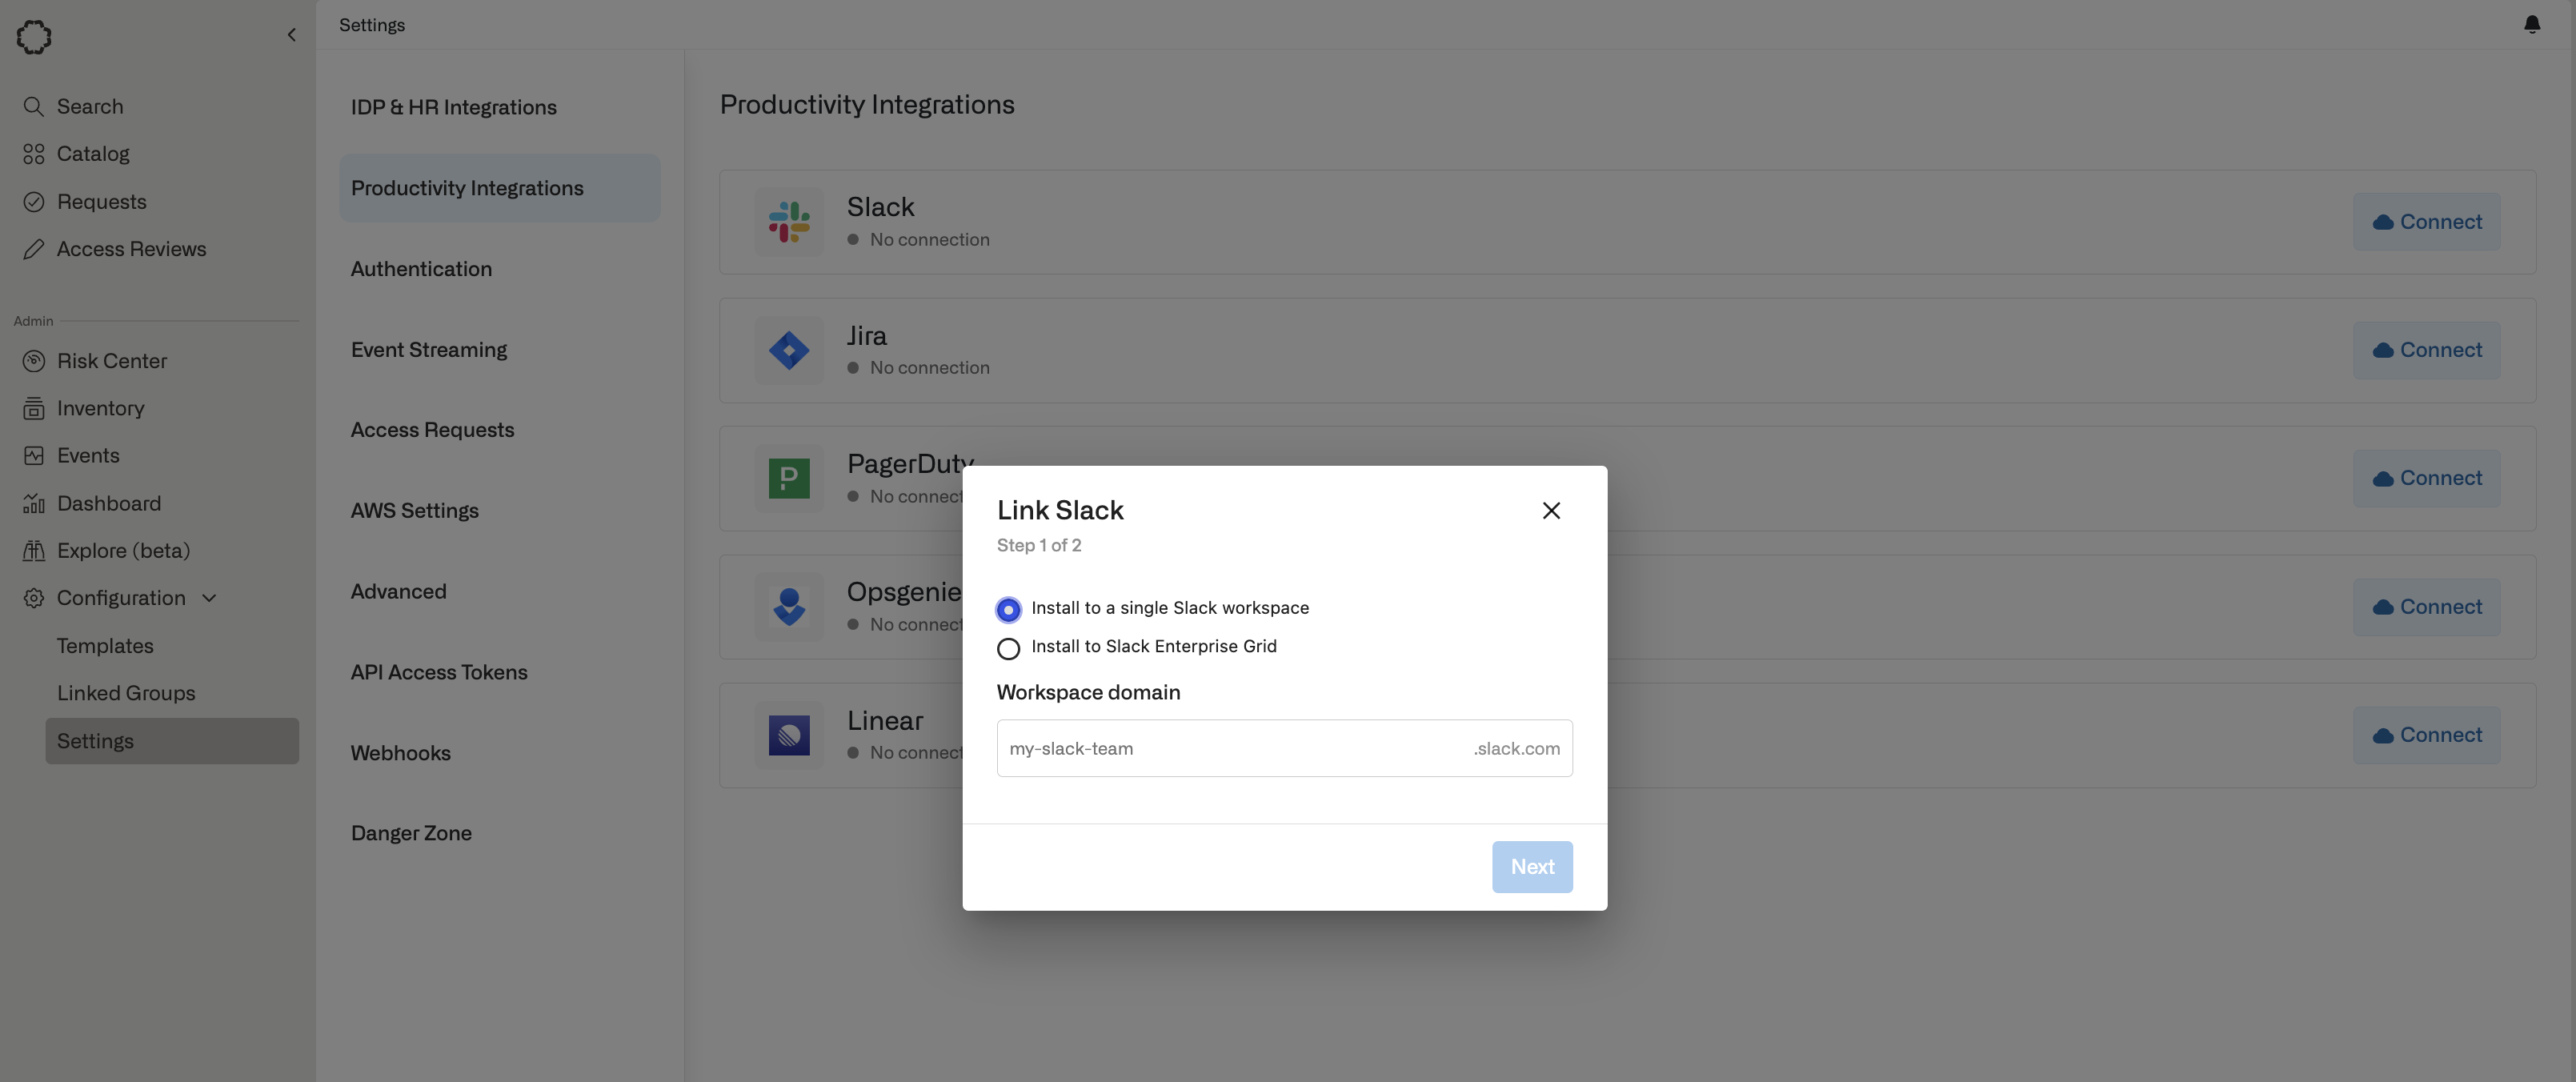Viewport: 2576px width, 1082px height.
Task: Click the app logo at top left
Action: click(34, 36)
